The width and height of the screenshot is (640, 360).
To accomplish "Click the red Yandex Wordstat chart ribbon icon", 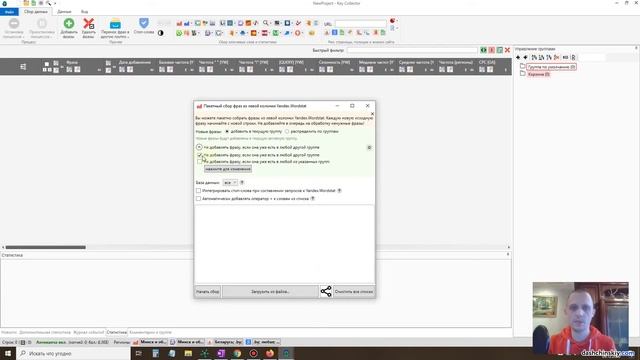I will [179, 23].
